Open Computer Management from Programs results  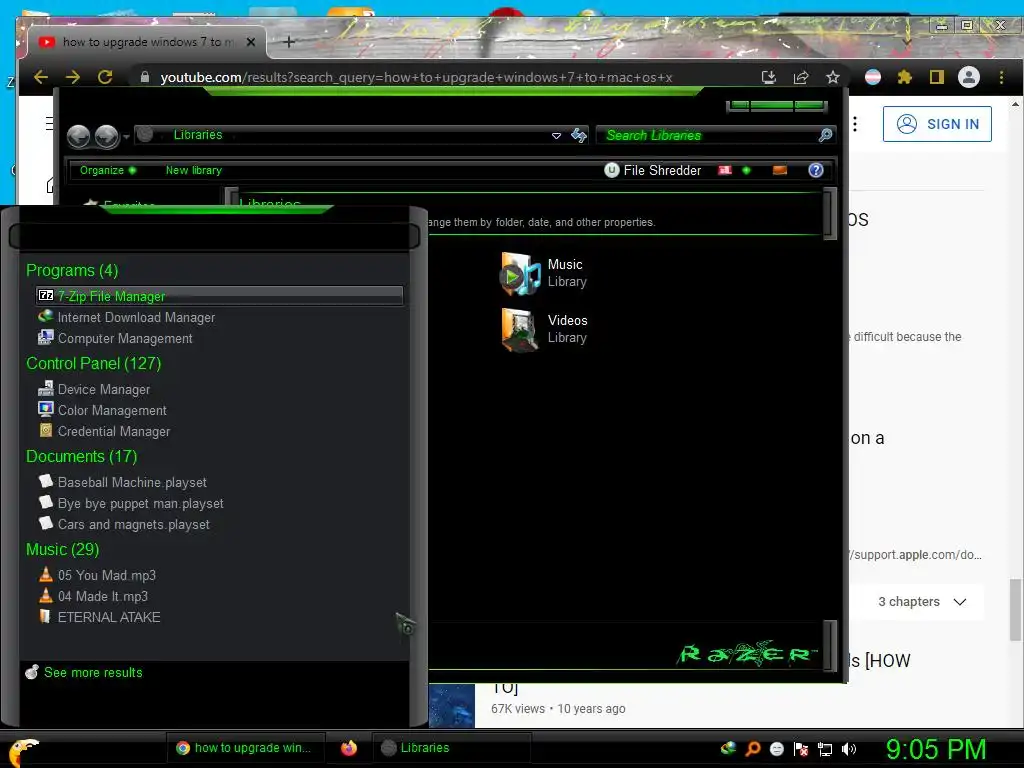click(x=116, y=338)
